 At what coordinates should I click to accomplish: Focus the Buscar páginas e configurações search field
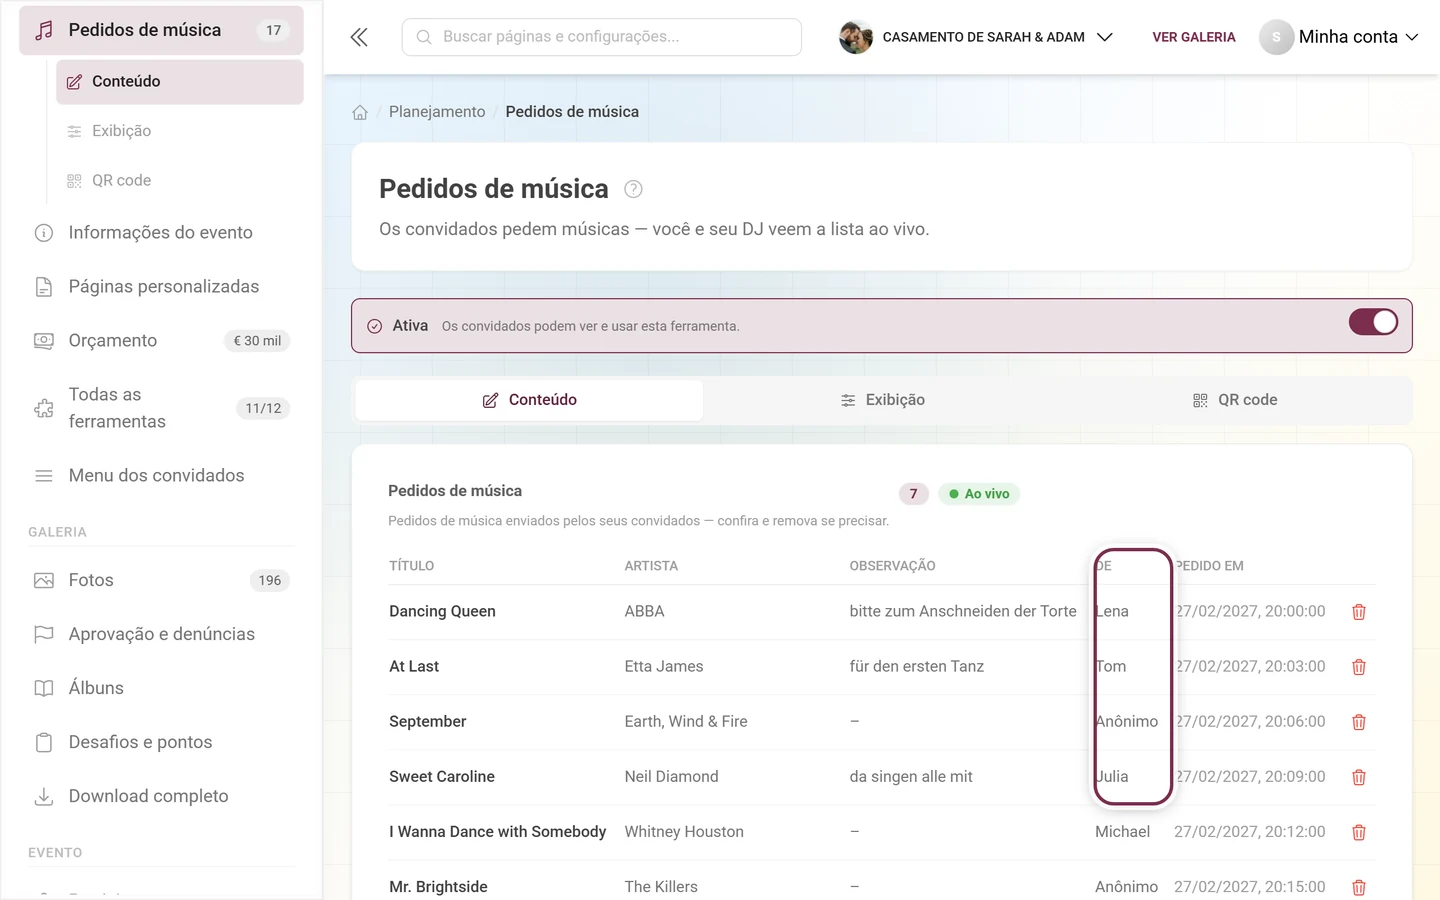601,37
